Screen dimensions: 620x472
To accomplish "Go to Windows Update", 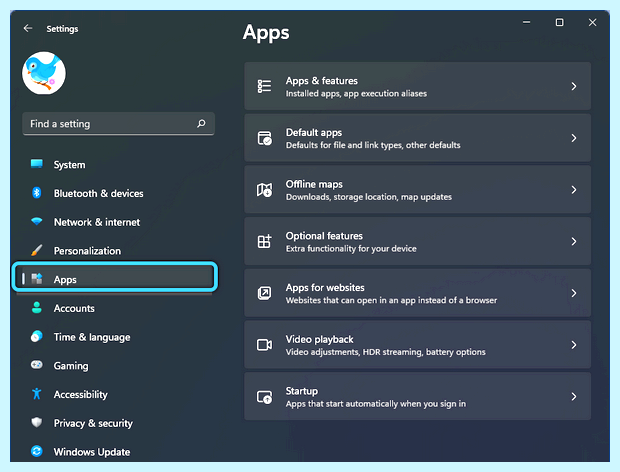I will (x=92, y=452).
